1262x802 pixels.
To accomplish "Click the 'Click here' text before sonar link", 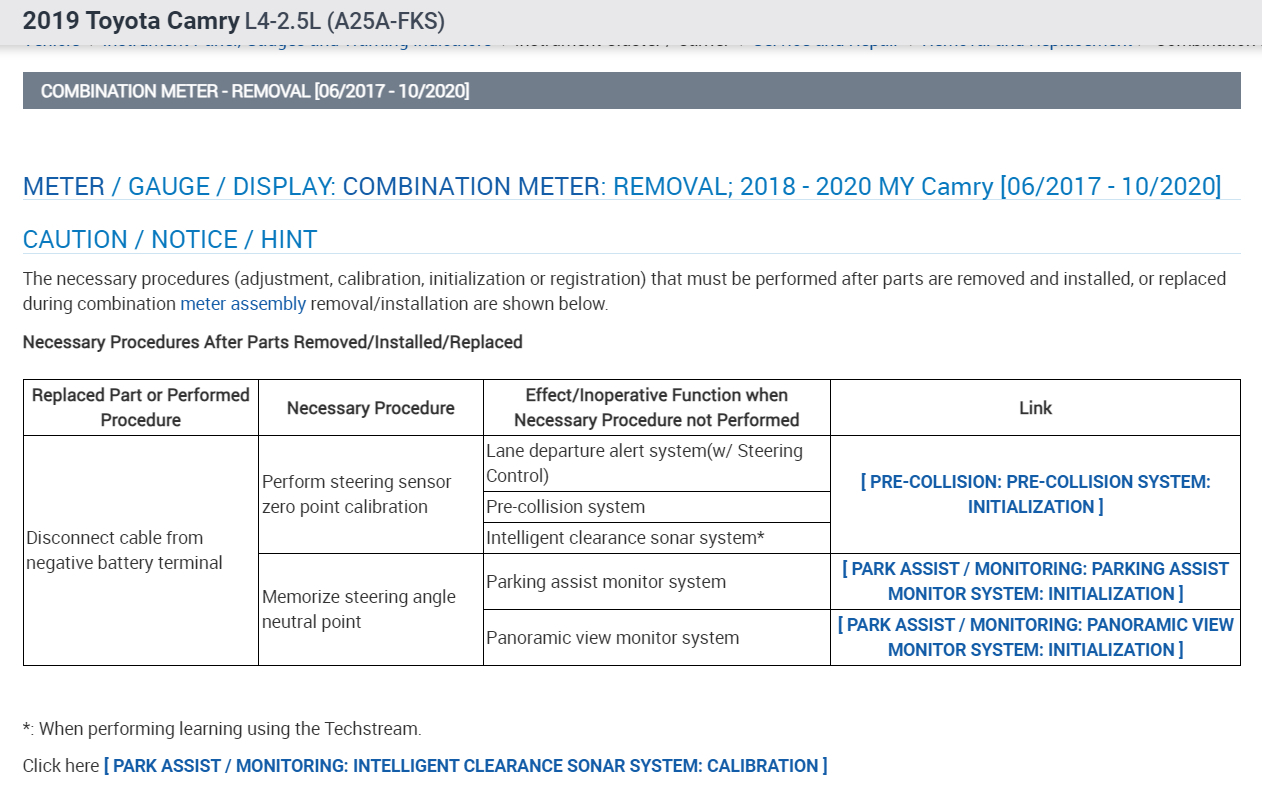I will [61, 766].
